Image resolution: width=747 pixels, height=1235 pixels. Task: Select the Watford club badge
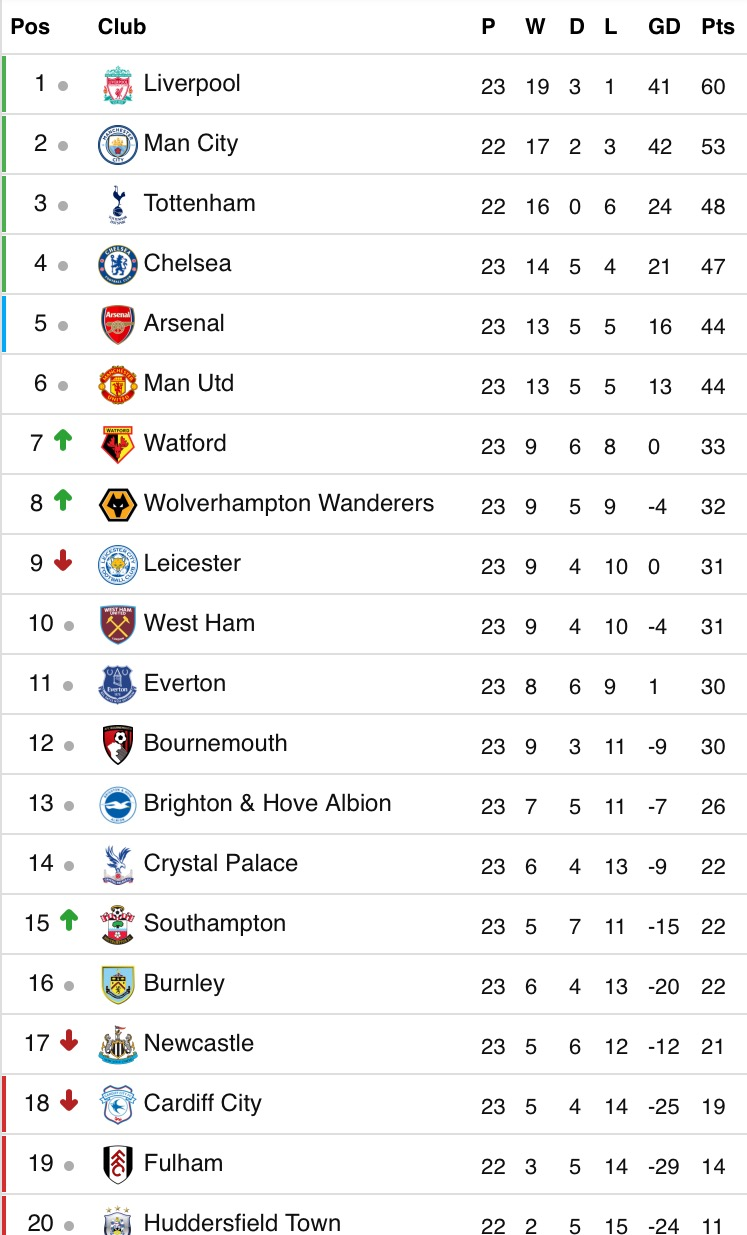point(118,445)
